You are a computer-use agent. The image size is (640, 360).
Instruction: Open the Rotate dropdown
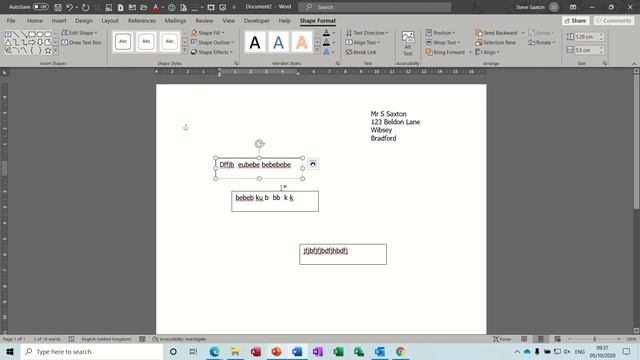coord(542,42)
